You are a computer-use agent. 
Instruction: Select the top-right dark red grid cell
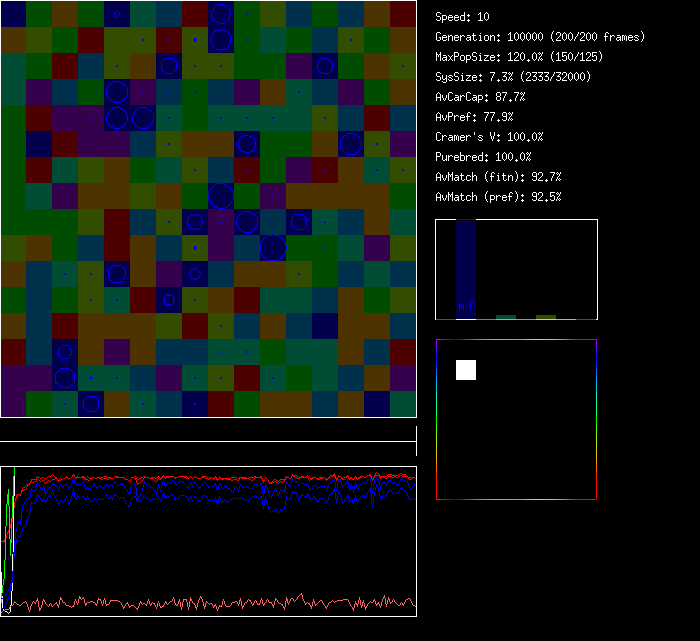(403, 13)
